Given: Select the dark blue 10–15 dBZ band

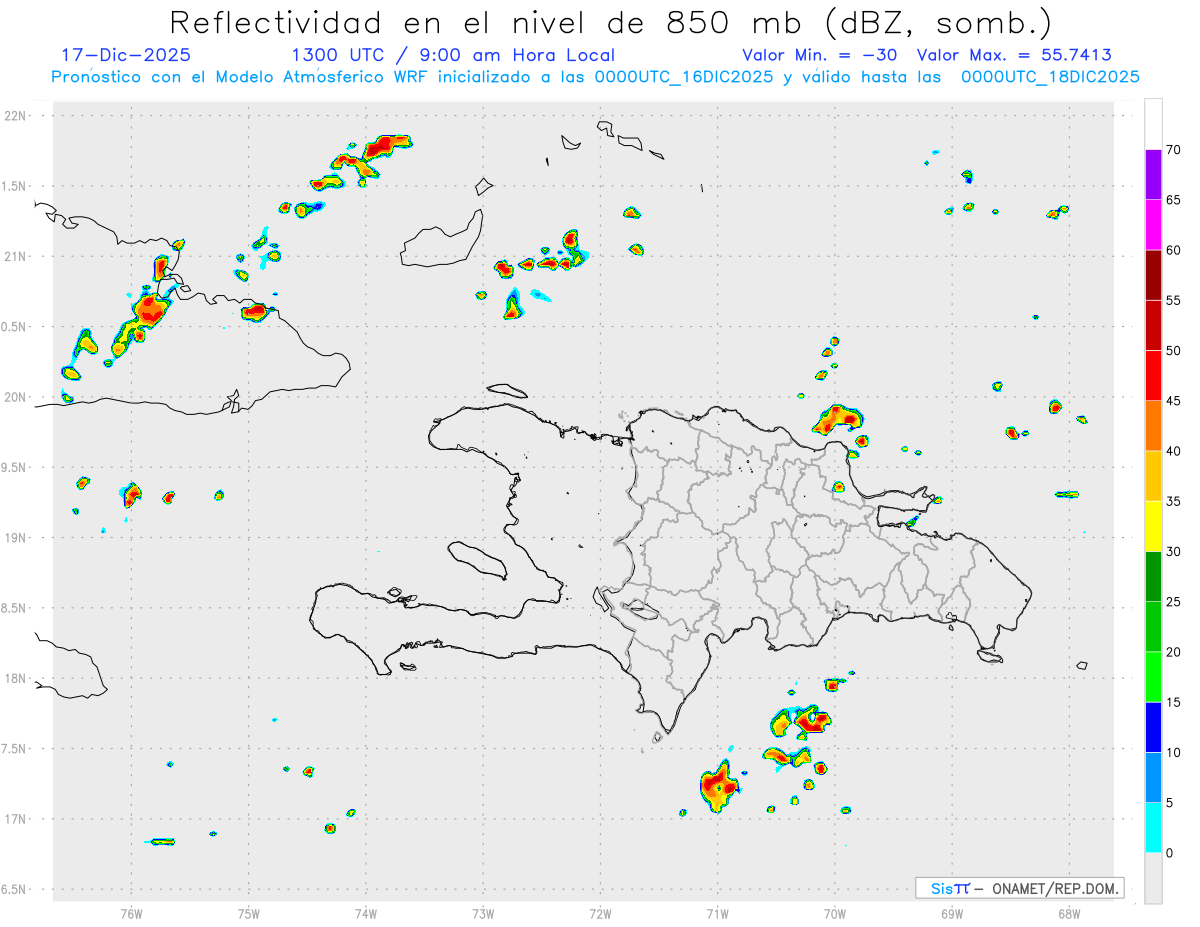Looking at the screenshot, I should (1153, 728).
